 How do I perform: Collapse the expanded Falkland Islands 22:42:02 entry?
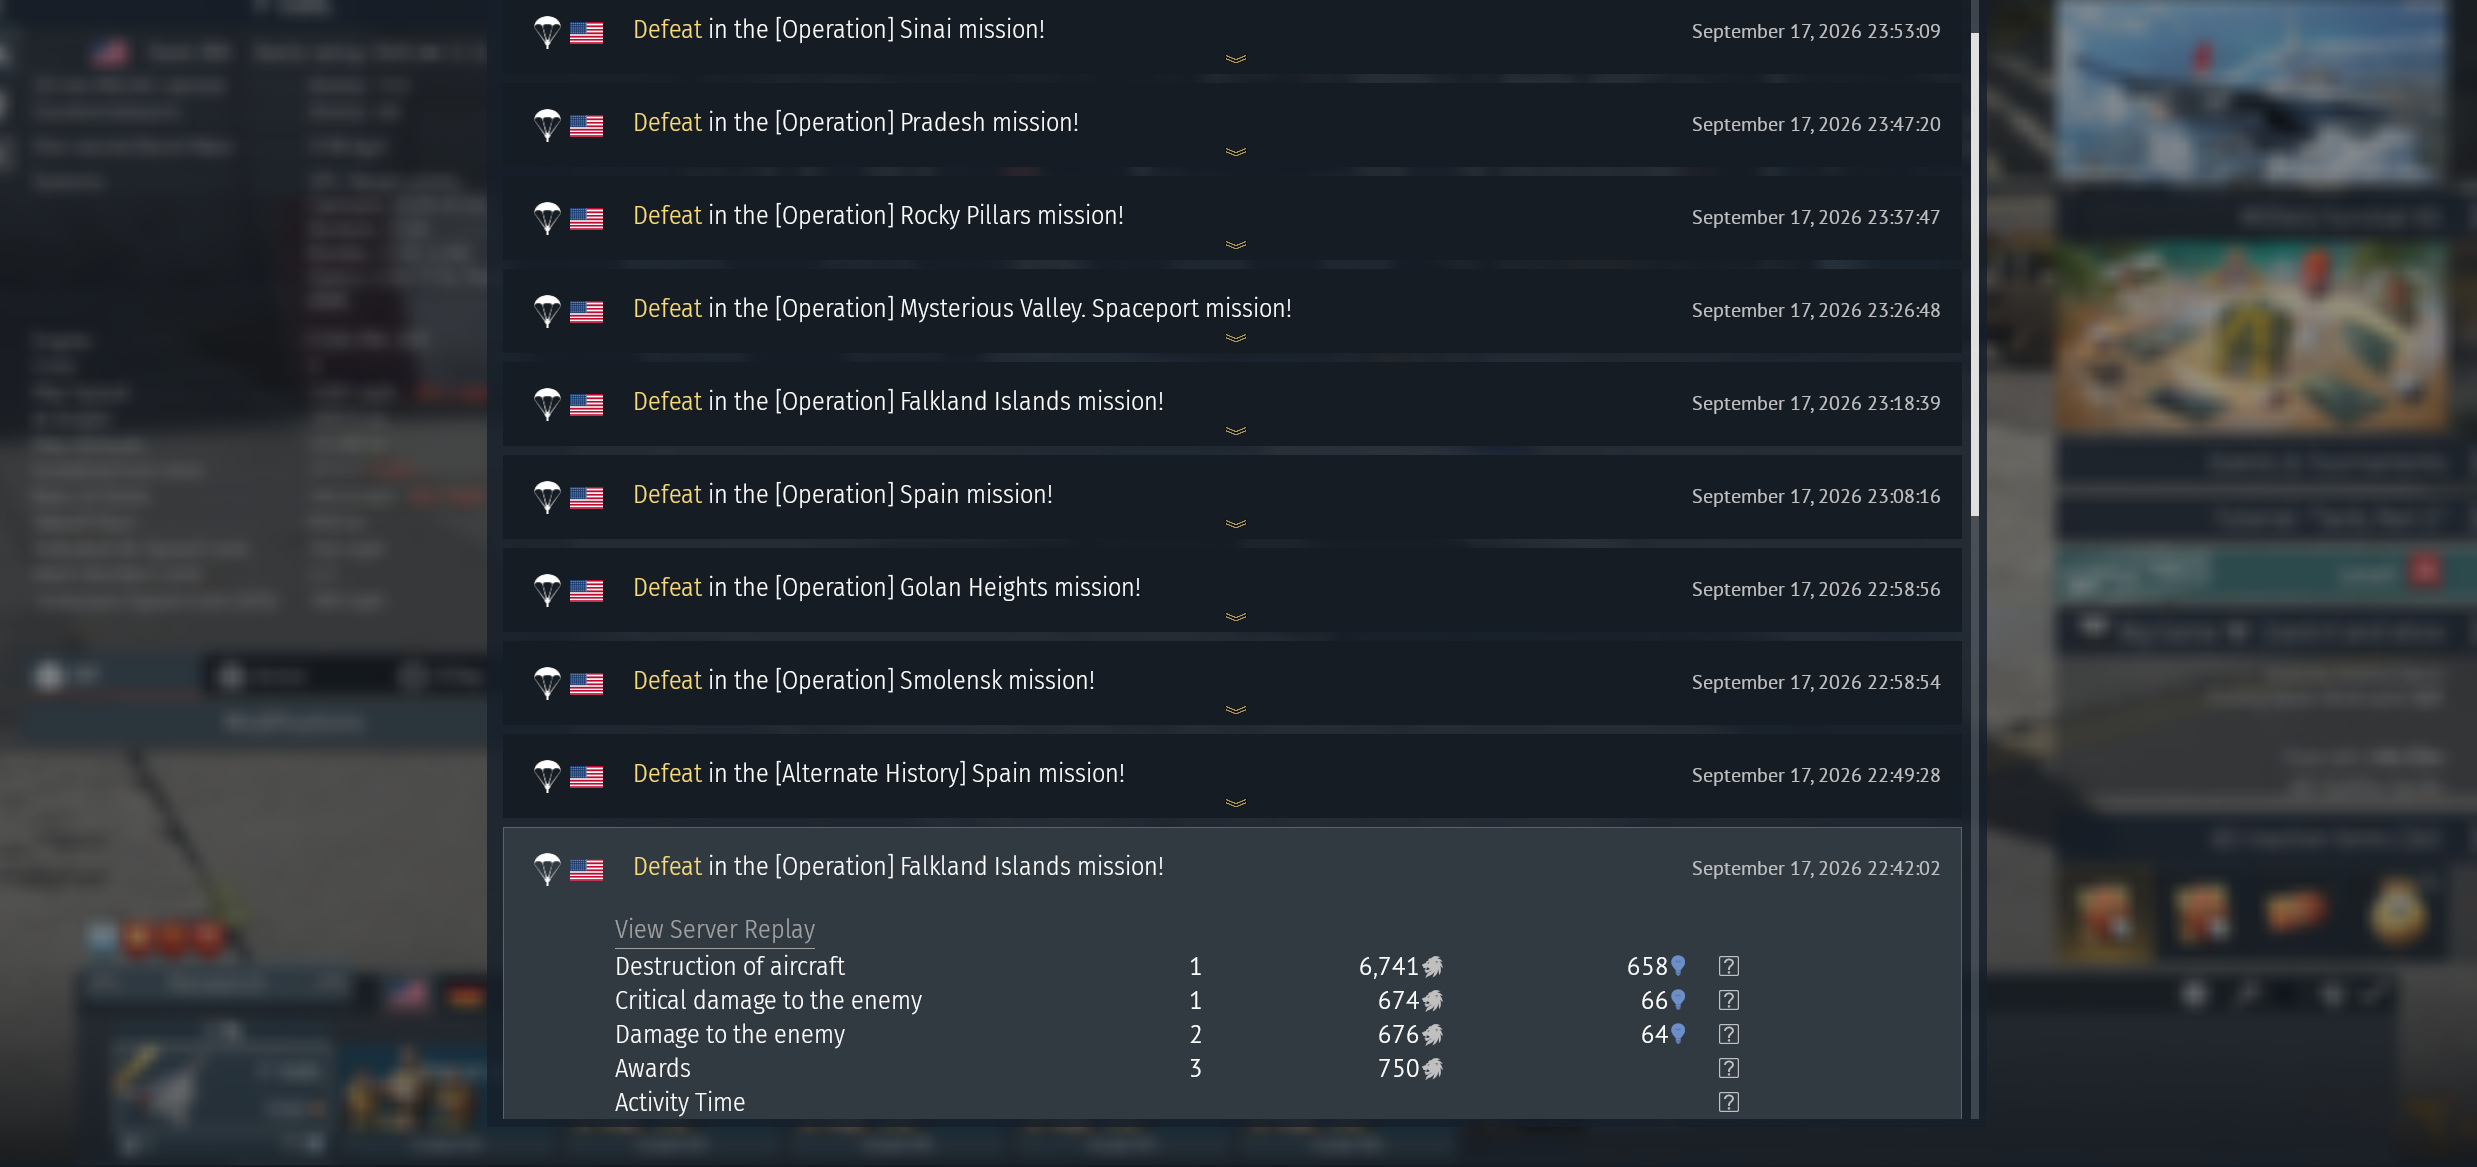(x=1232, y=868)
